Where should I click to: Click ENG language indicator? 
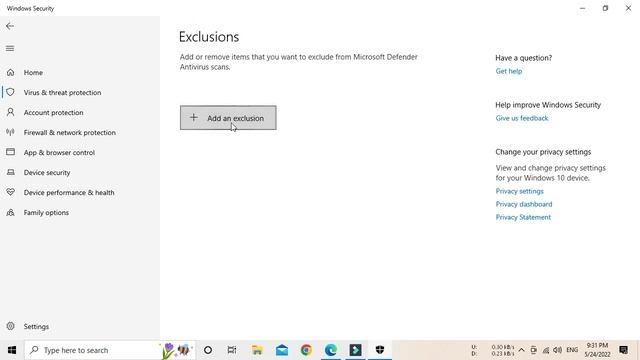click(x=572, y=350)
